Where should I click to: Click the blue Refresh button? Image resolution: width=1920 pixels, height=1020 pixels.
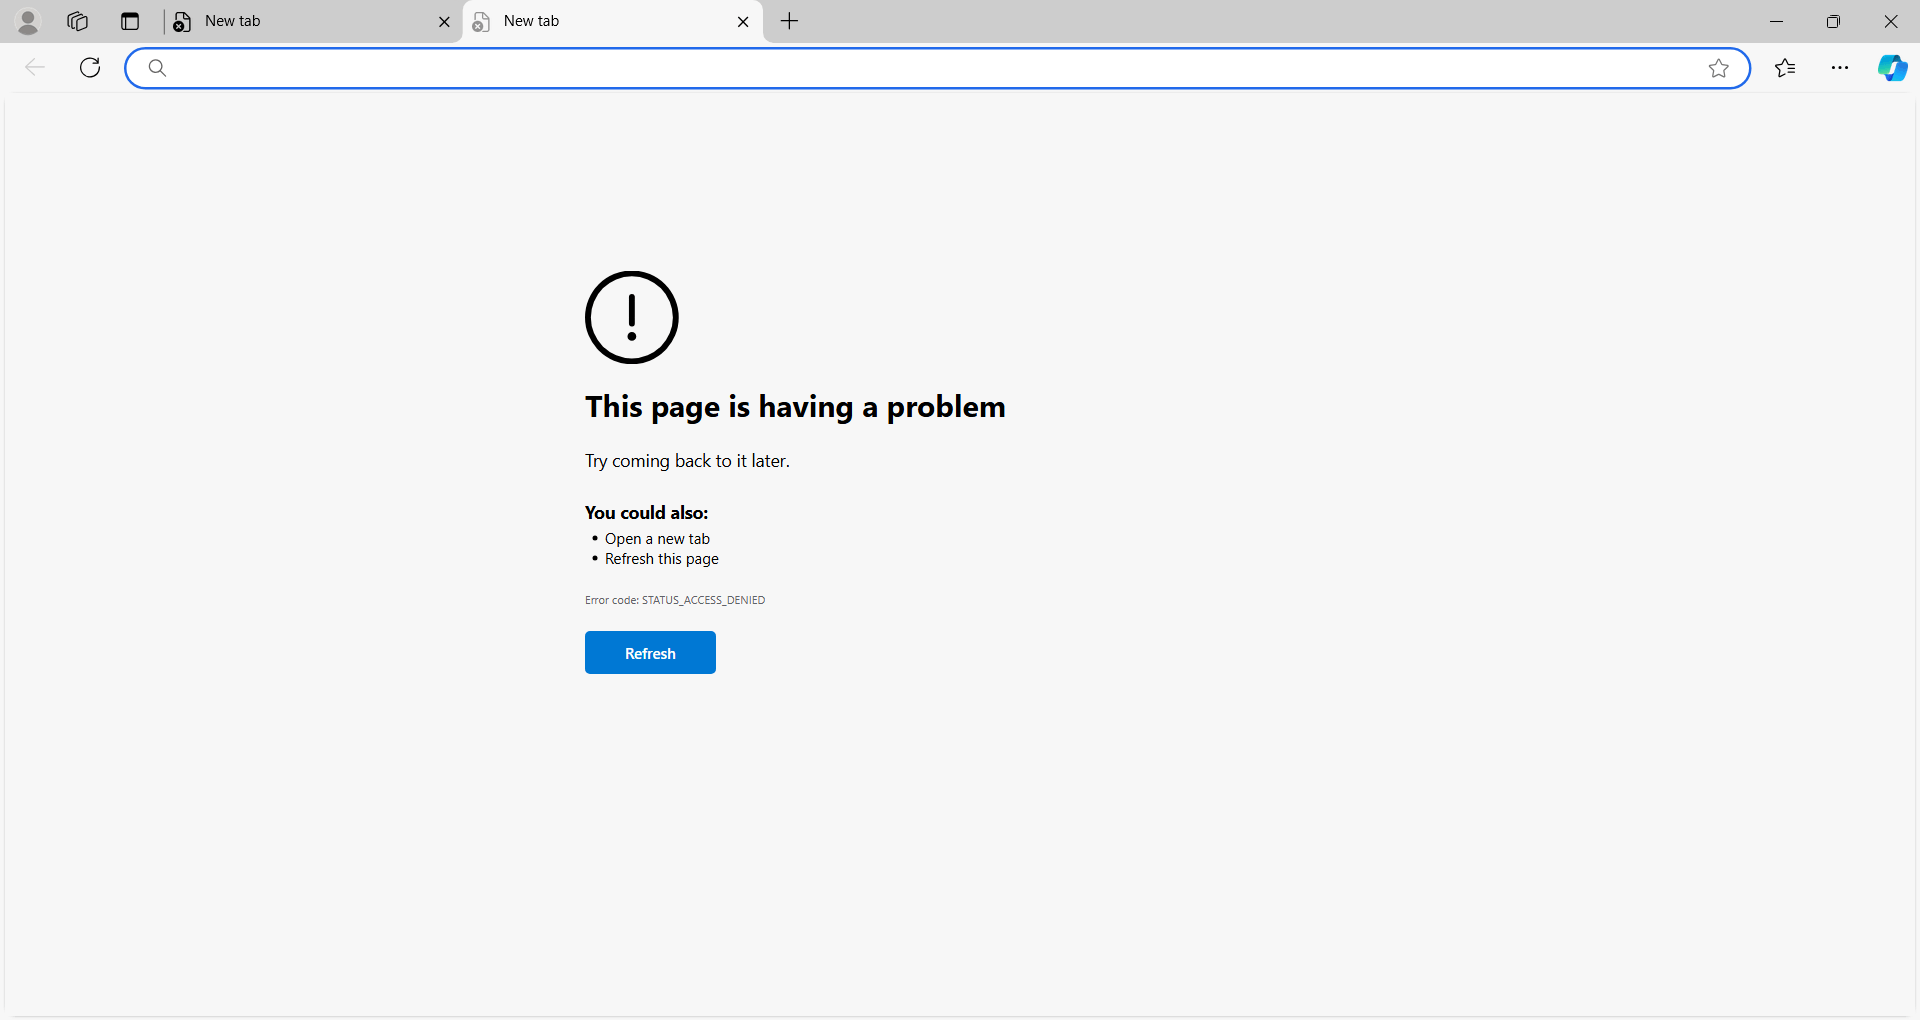pos(650,652)
